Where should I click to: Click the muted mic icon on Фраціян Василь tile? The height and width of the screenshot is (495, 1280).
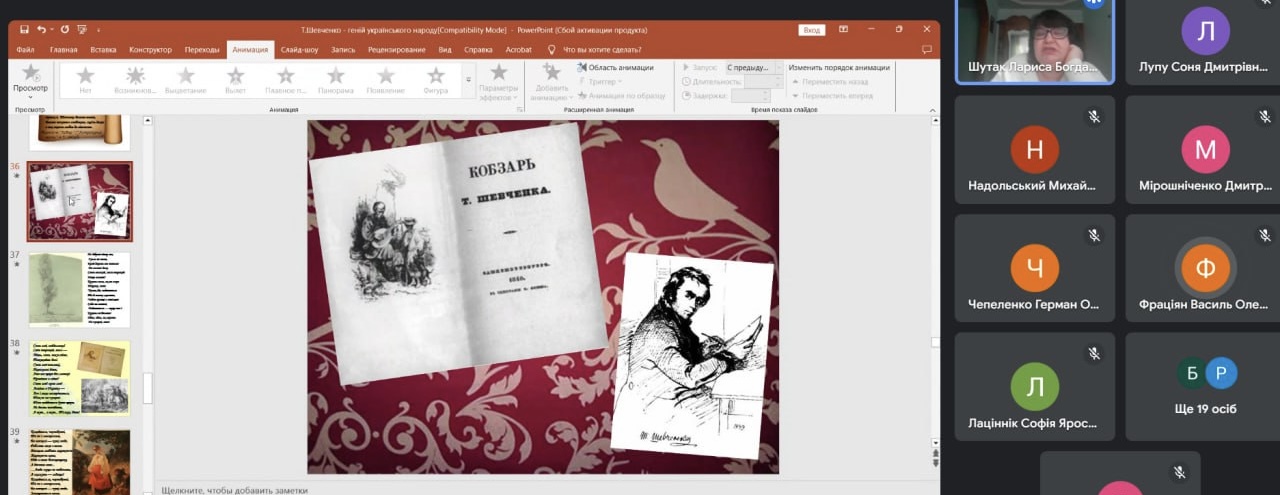(1264, 235)
